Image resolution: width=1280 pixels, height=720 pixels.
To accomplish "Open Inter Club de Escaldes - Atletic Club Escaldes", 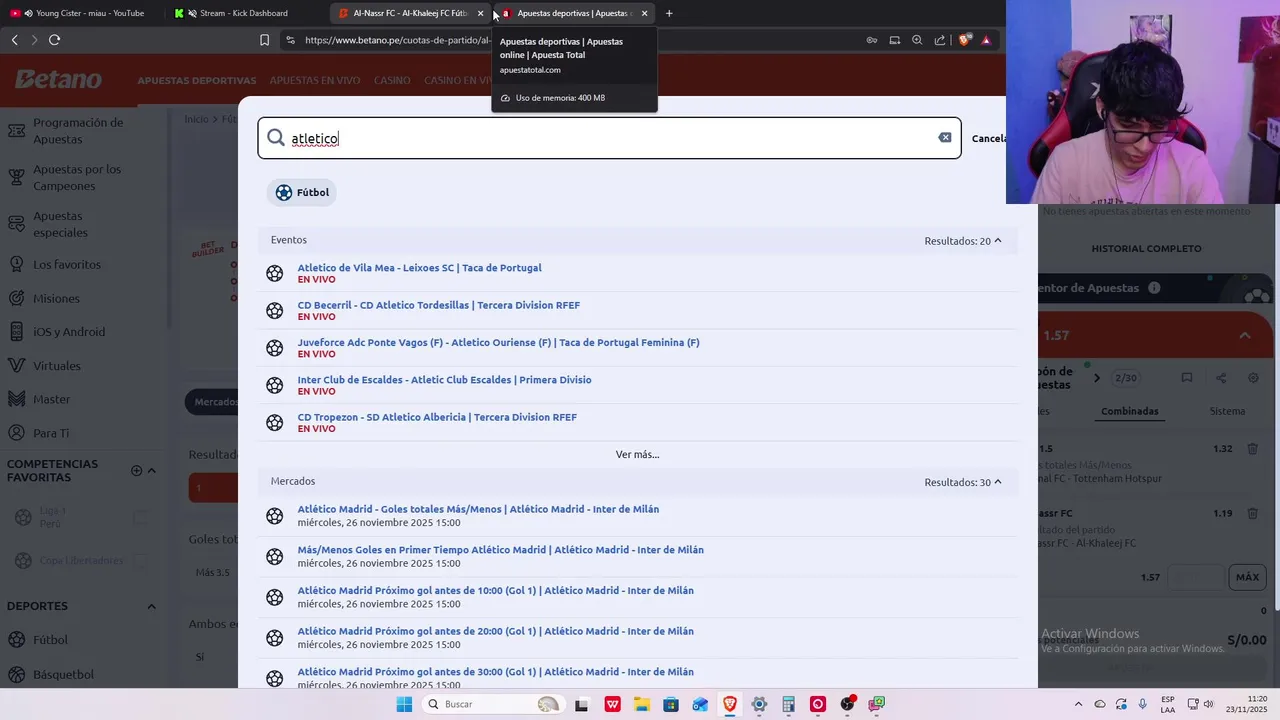I will [x=444, y=380].
